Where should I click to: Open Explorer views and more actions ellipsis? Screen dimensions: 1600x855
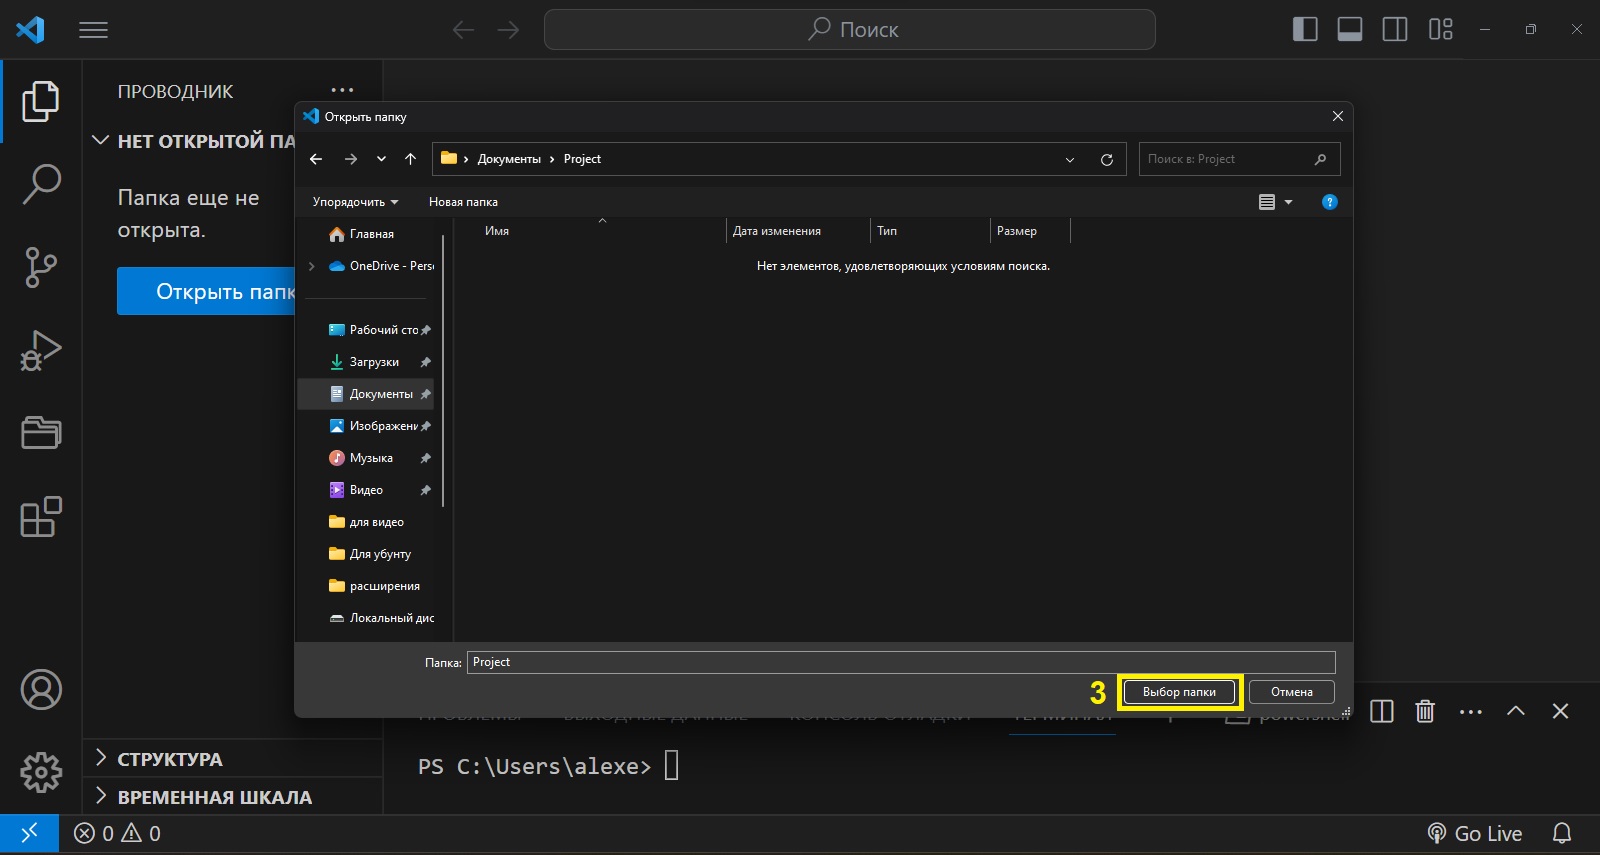tap(342, 90)
